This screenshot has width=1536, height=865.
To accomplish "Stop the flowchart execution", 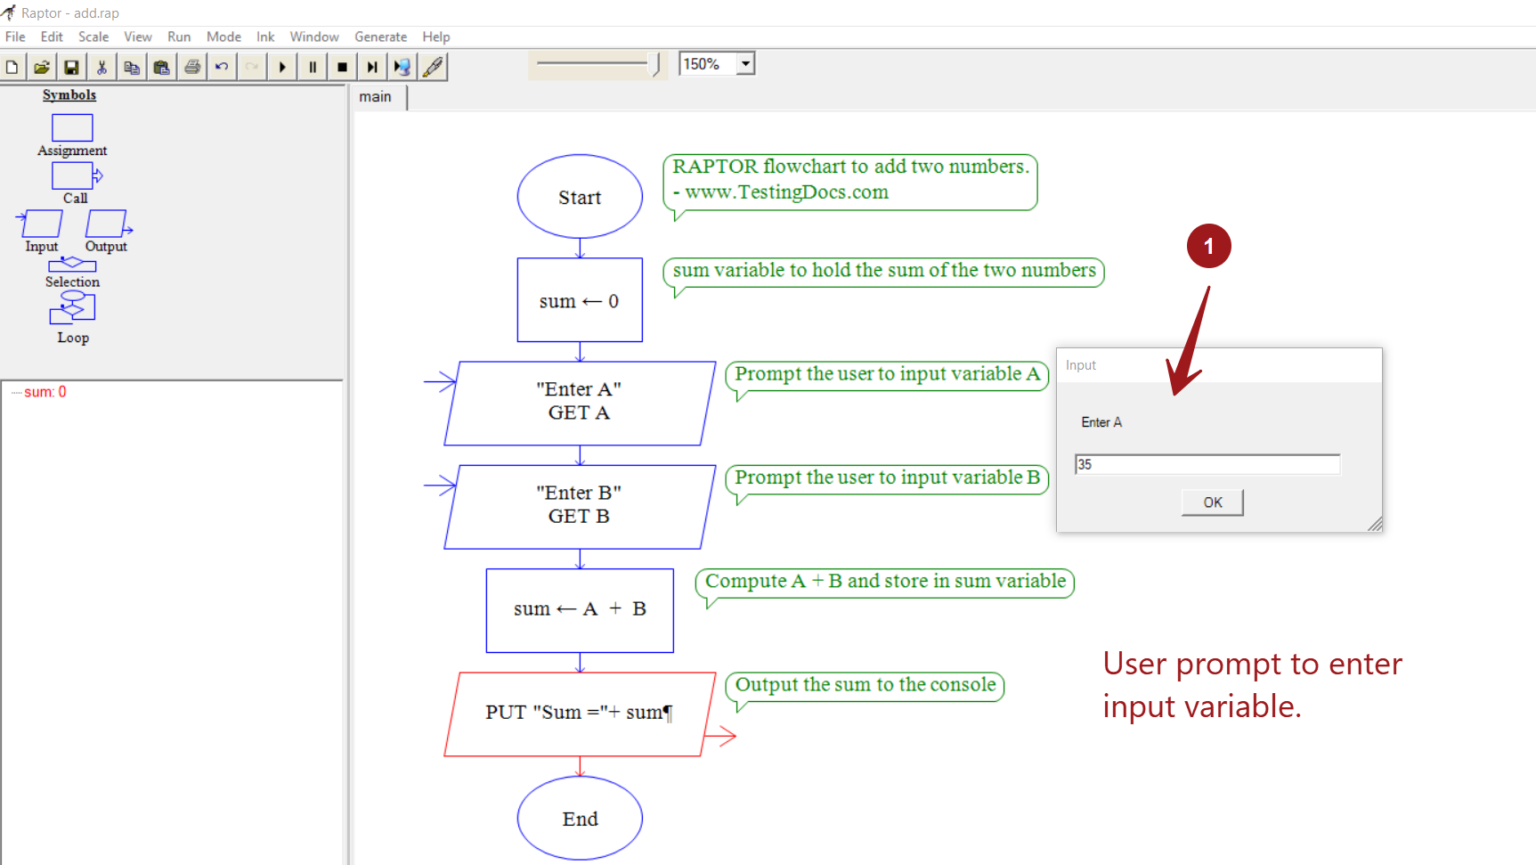I will (x=342, y=67).
